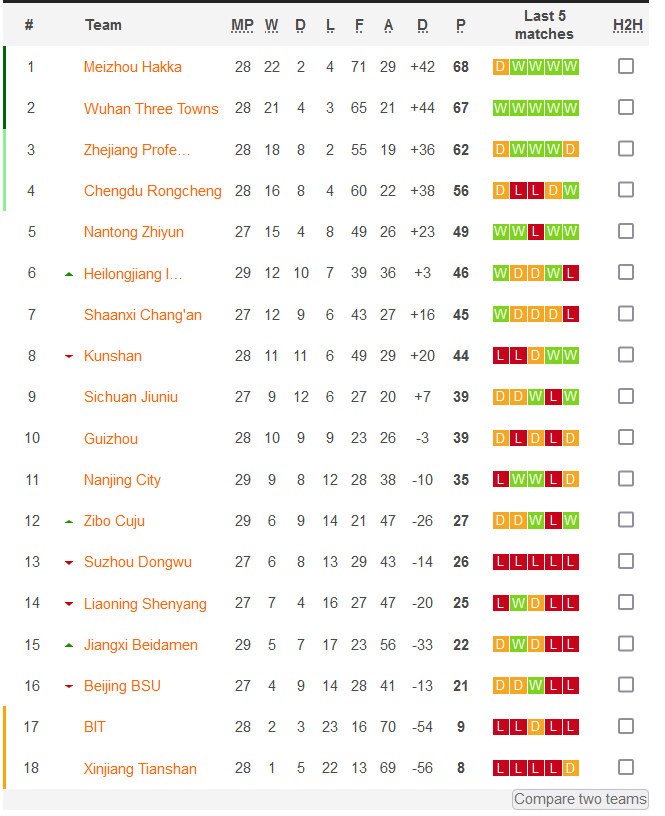The image size is (665, 816).
Task: Click the latest green W form icon for Meizhou Hakka
Action: click(571, 67)
